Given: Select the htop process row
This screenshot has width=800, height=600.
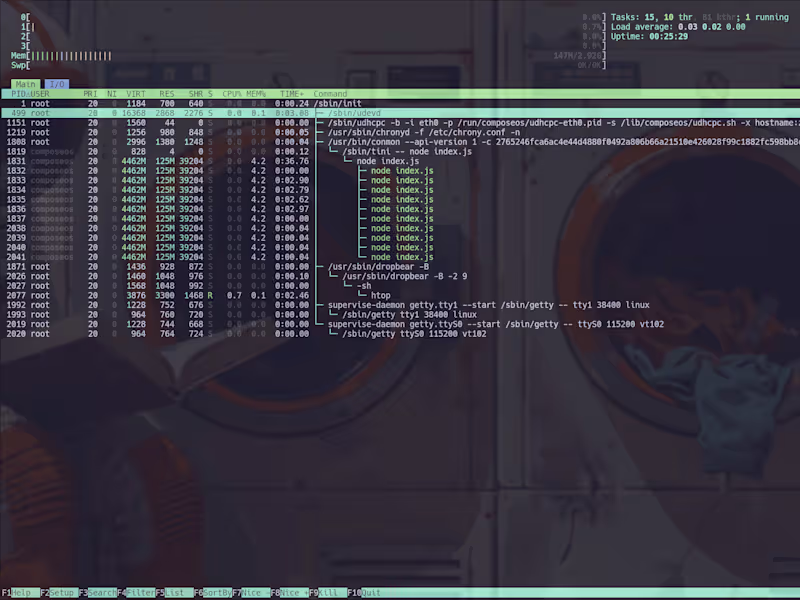Looking at the screenshot, I should 400,295.
